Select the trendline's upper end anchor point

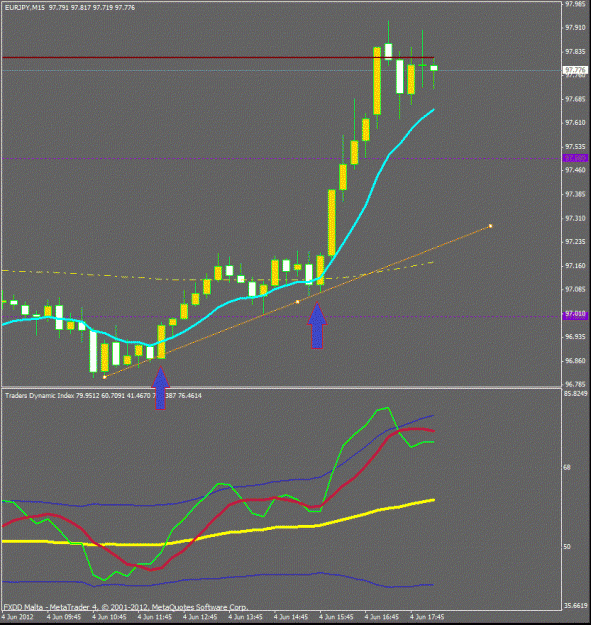[x=491, y=226]
